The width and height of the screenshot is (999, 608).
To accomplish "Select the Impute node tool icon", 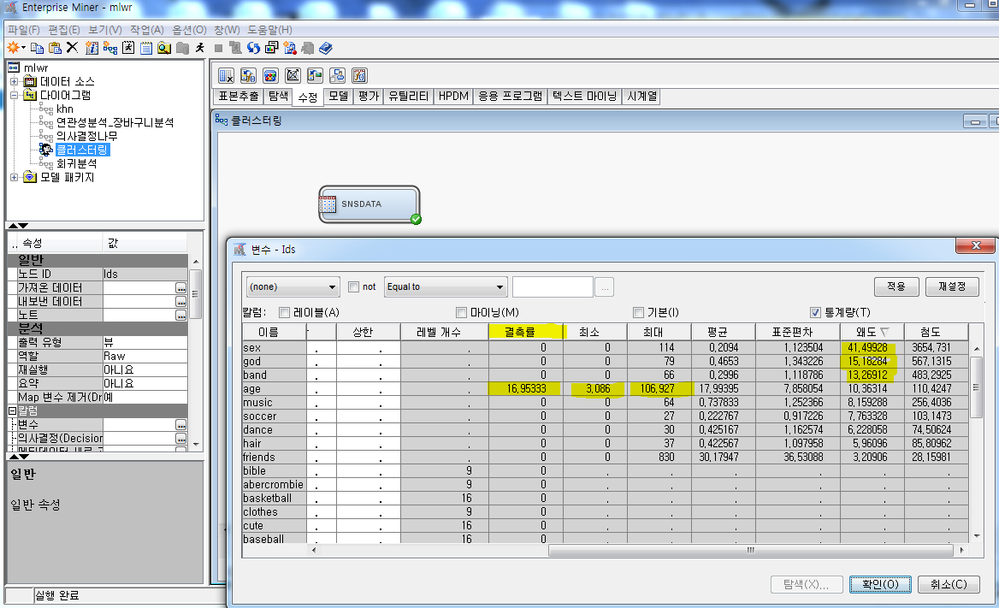I will (x=248, y=76).
